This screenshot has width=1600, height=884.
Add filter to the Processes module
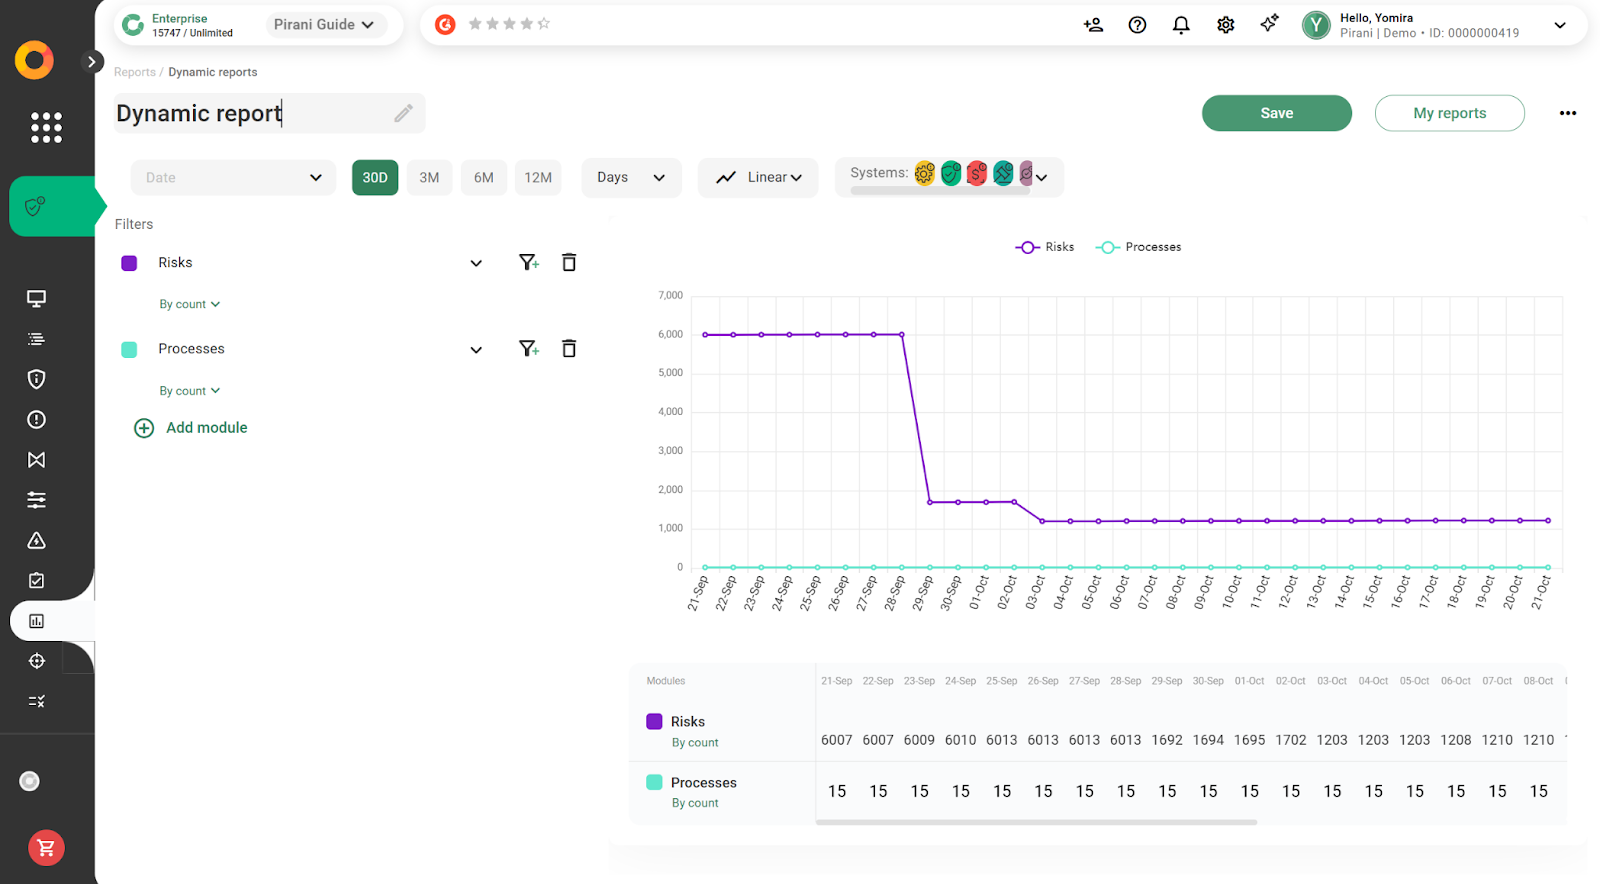pyautogui.click(x=529, y=348)
